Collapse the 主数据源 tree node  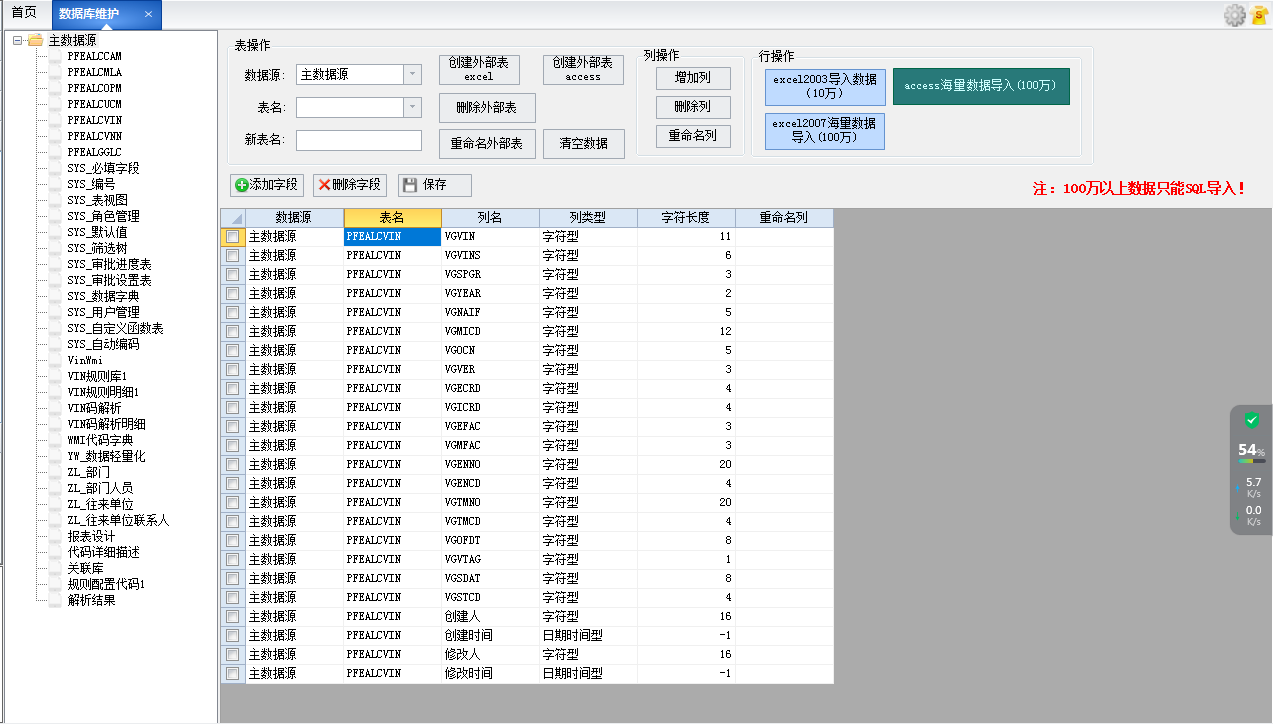click(x=18, y=41)
